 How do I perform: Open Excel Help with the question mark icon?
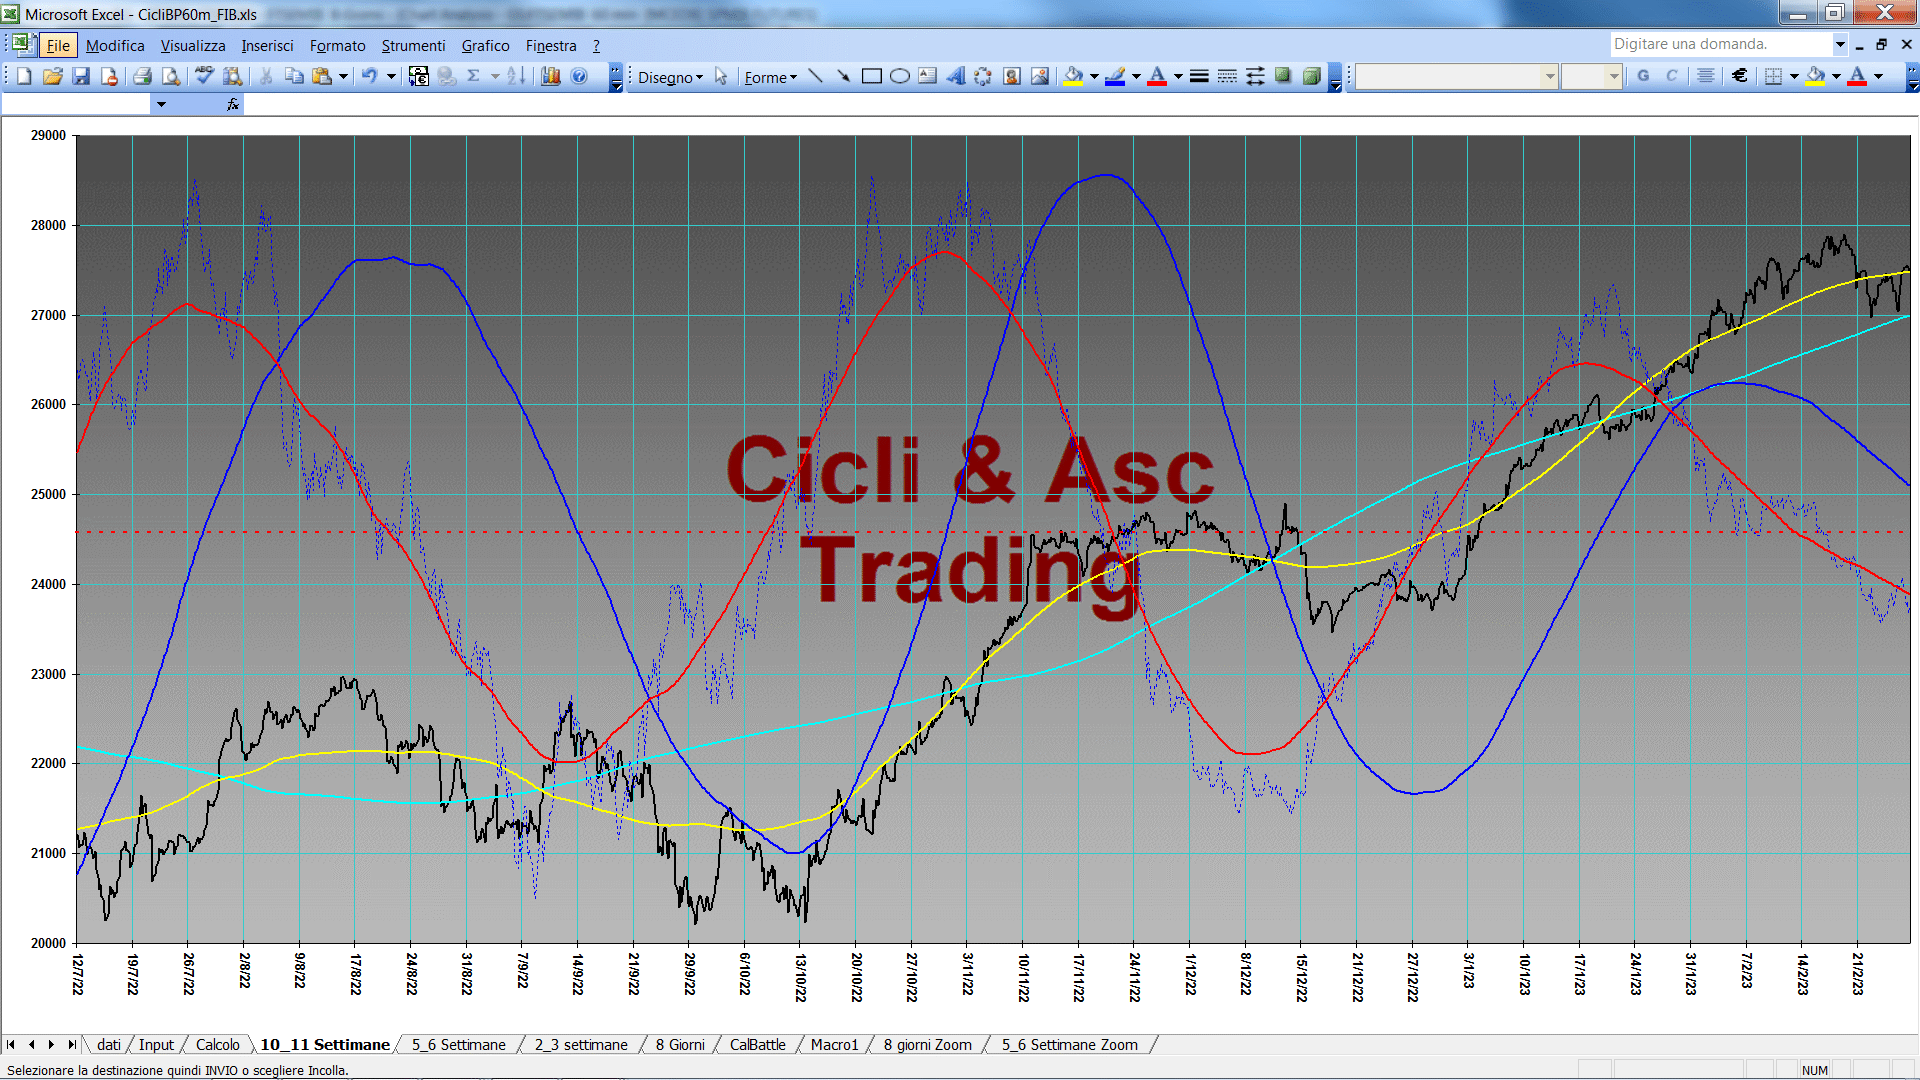[579, 76]
